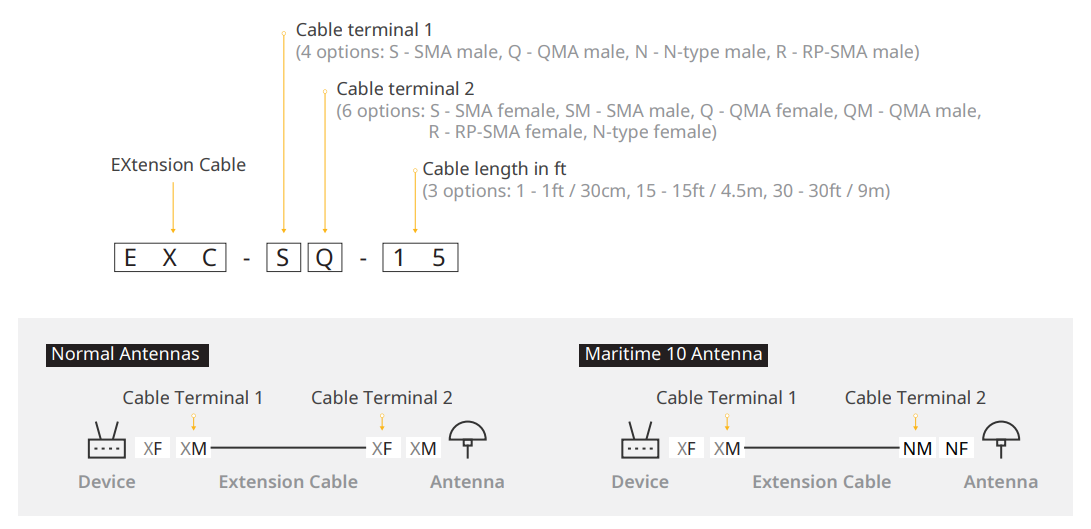Viewport: 1091px width, 529px height.
Task: Click the router device icon under Normal Antennas
Action: 107,440
